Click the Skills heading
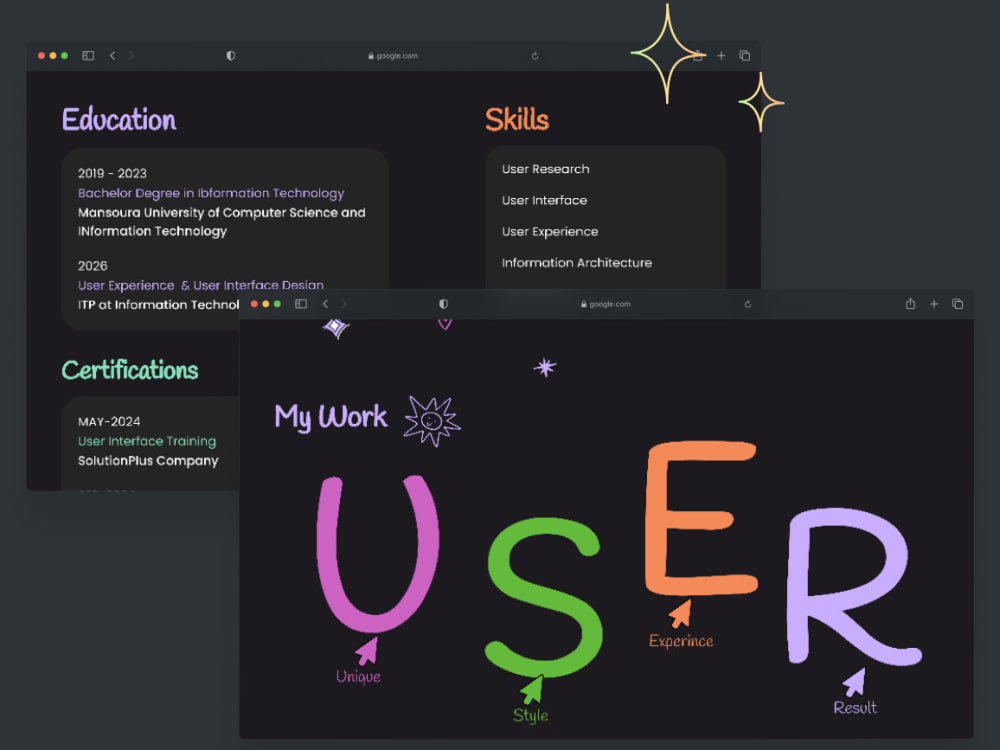1000x750 pixels. (x=517, y=119)
